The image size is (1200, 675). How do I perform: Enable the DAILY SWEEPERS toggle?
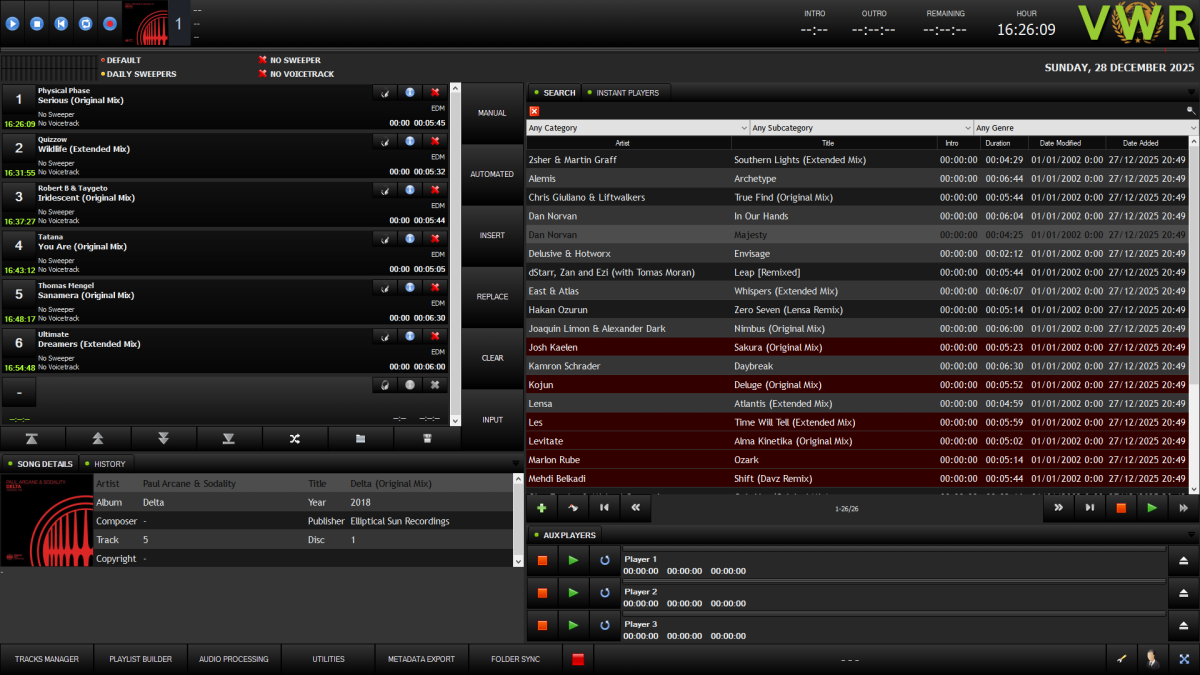[138, 73]
